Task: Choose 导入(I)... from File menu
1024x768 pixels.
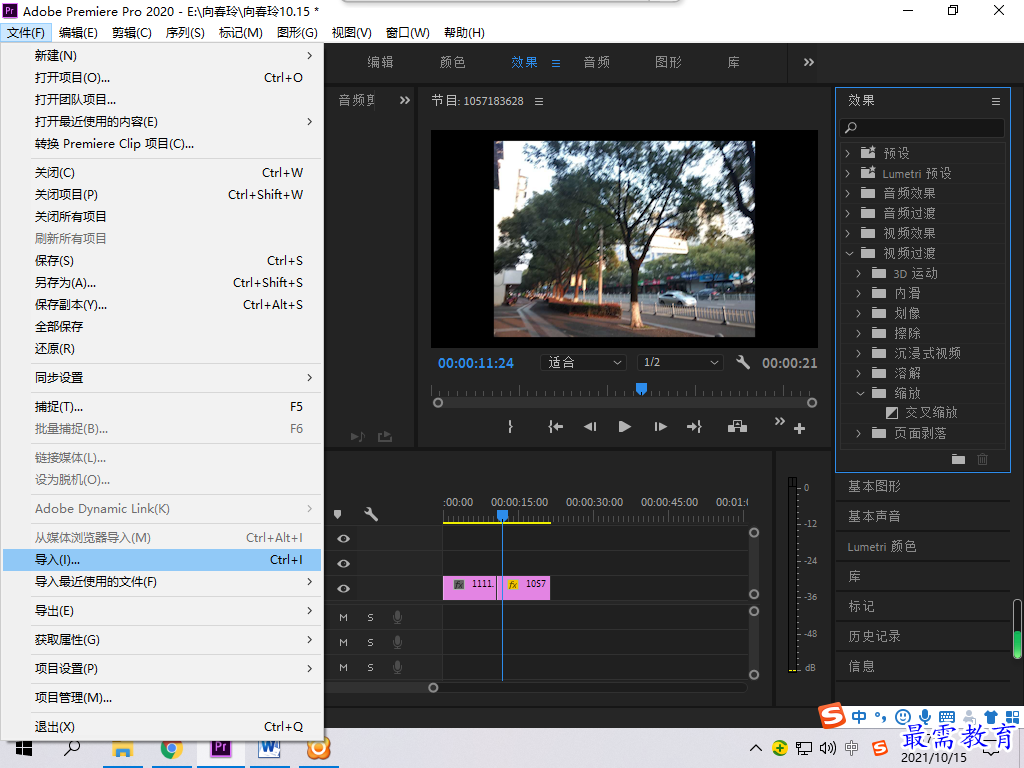Action: pos(162,560)
